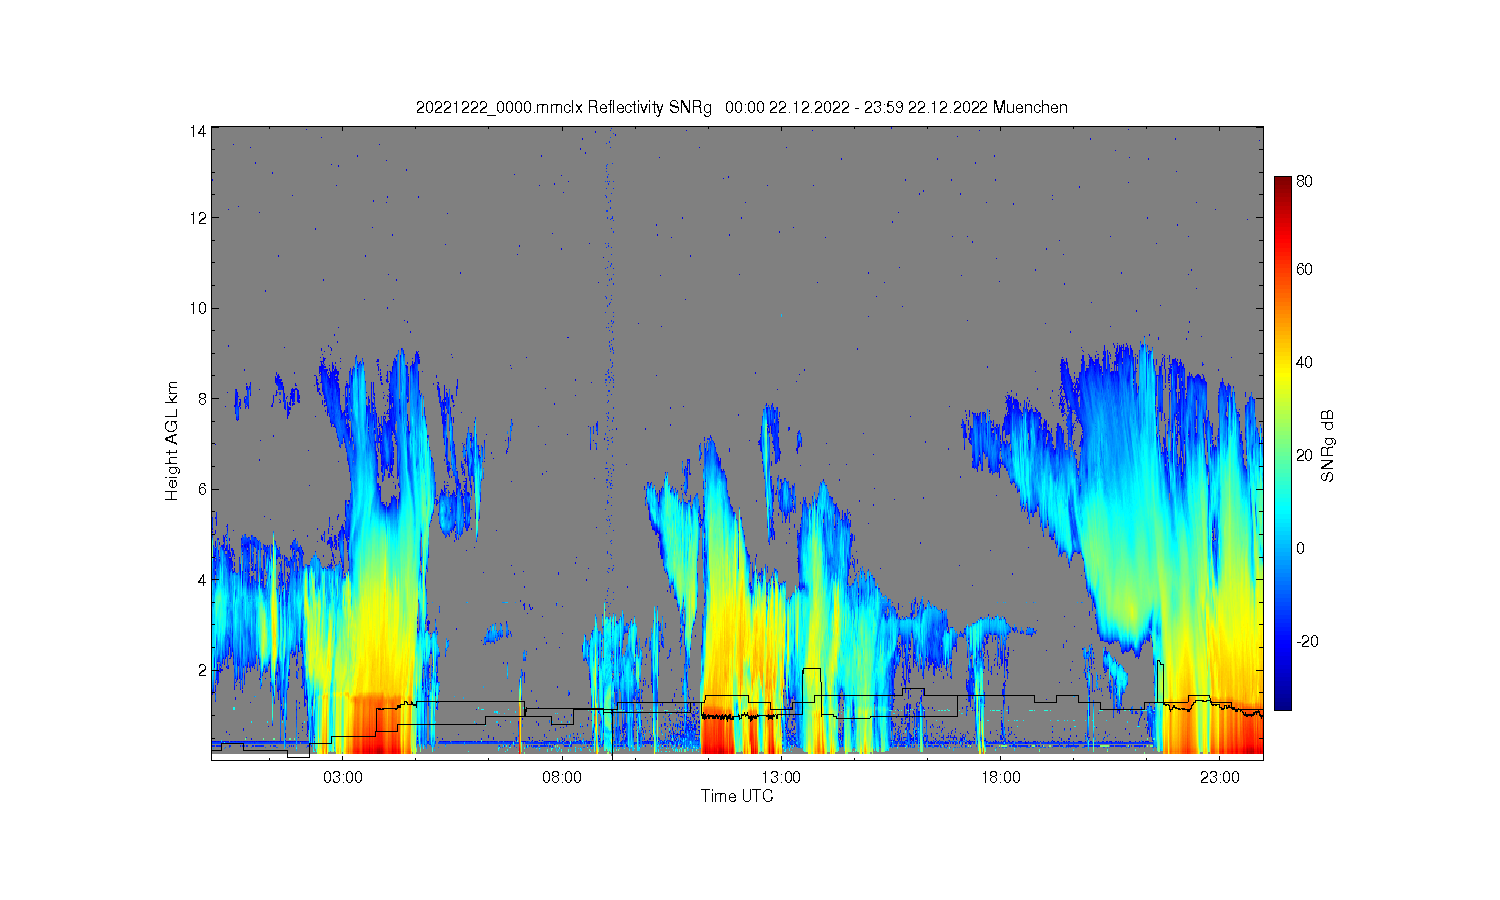1500x900 pixels.
Task: Click the SNRg colorbar gradient
Action: [x=1282, y=443]
